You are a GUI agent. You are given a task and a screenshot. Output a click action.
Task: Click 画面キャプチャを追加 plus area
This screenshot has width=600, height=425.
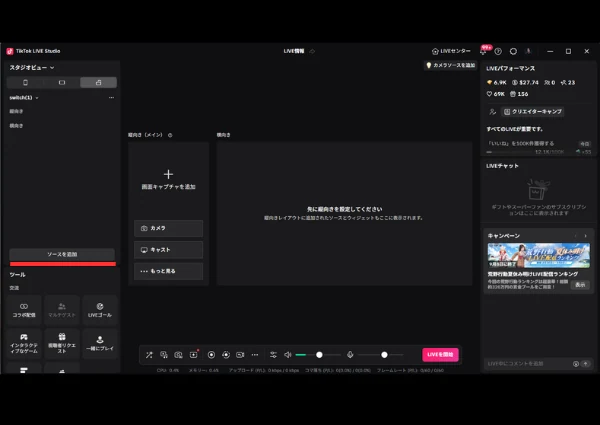click(x=168, y=180)
